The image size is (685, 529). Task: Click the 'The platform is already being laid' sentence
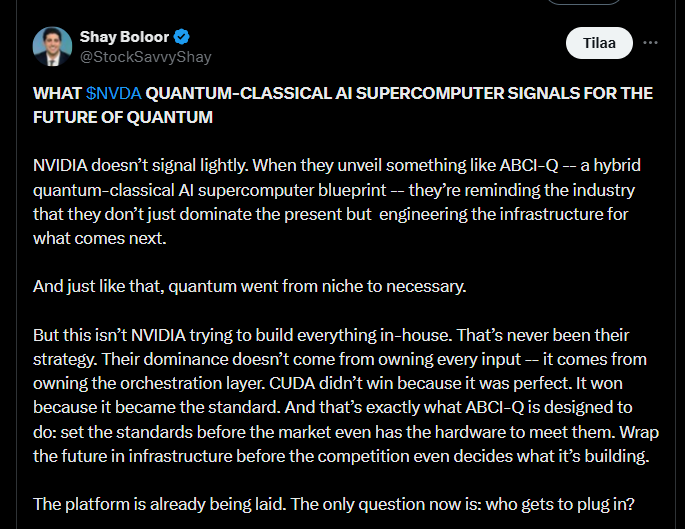point(159,505)
